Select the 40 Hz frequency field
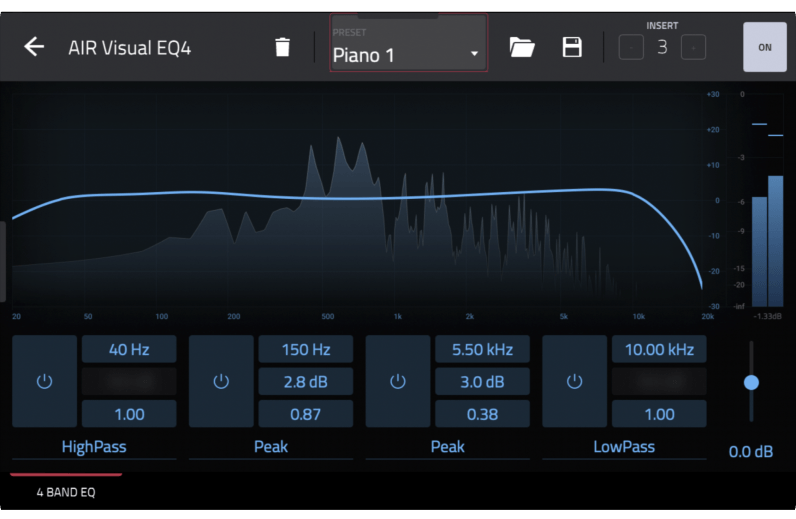The image size is (796, 519). [129, 349]
